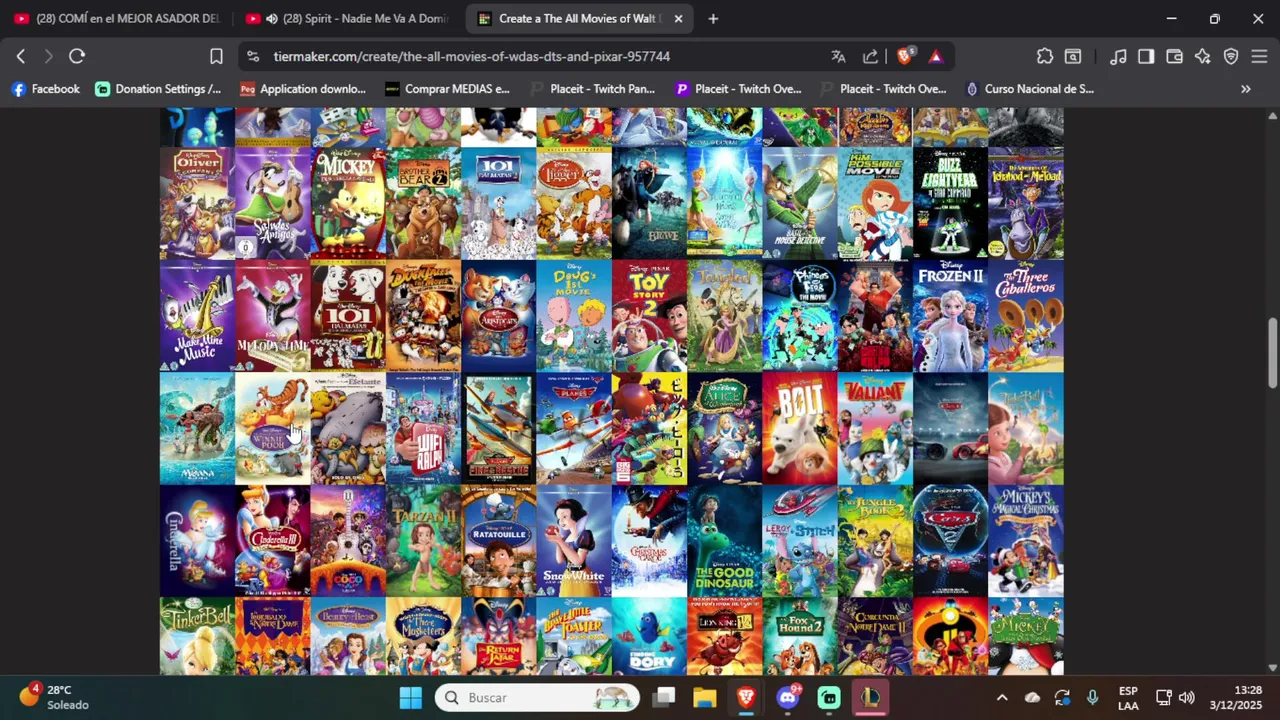The height and width of the screenshot is (720, 1280).
Task: Toggle the browser sidebar panel icon
Action: point(1146,56)
